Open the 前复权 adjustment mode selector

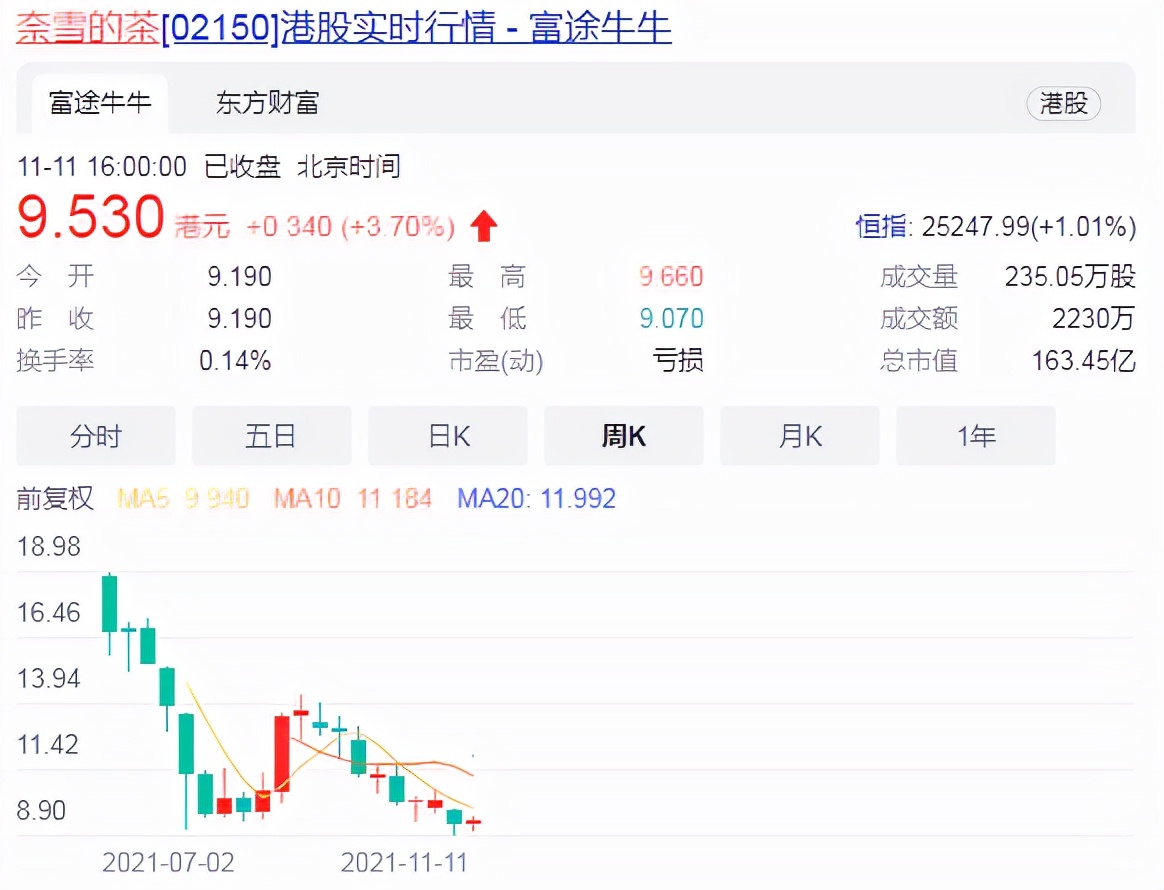tap(55, 499)
